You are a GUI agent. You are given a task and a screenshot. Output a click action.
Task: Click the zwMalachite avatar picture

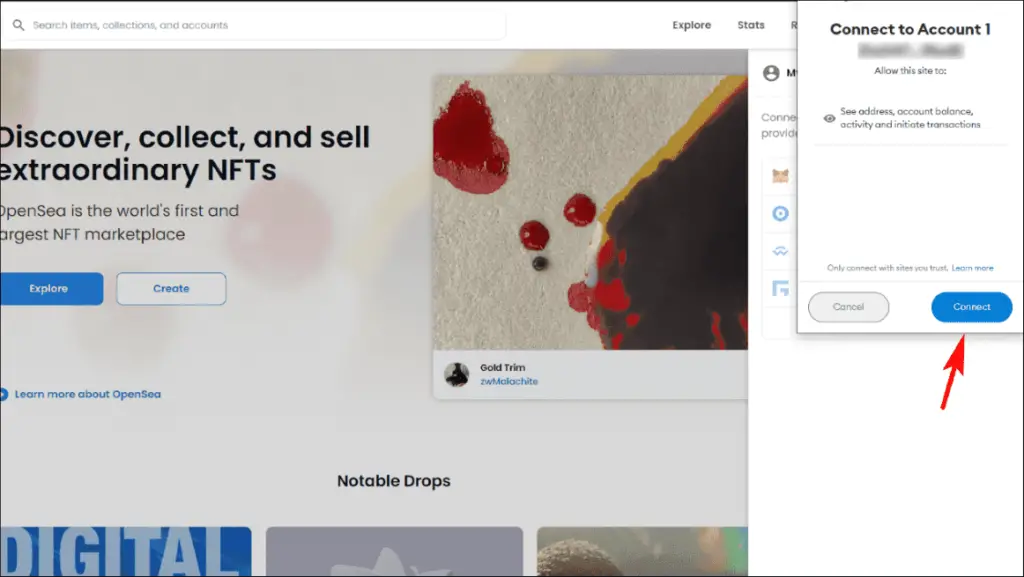(x=456, y=375)
